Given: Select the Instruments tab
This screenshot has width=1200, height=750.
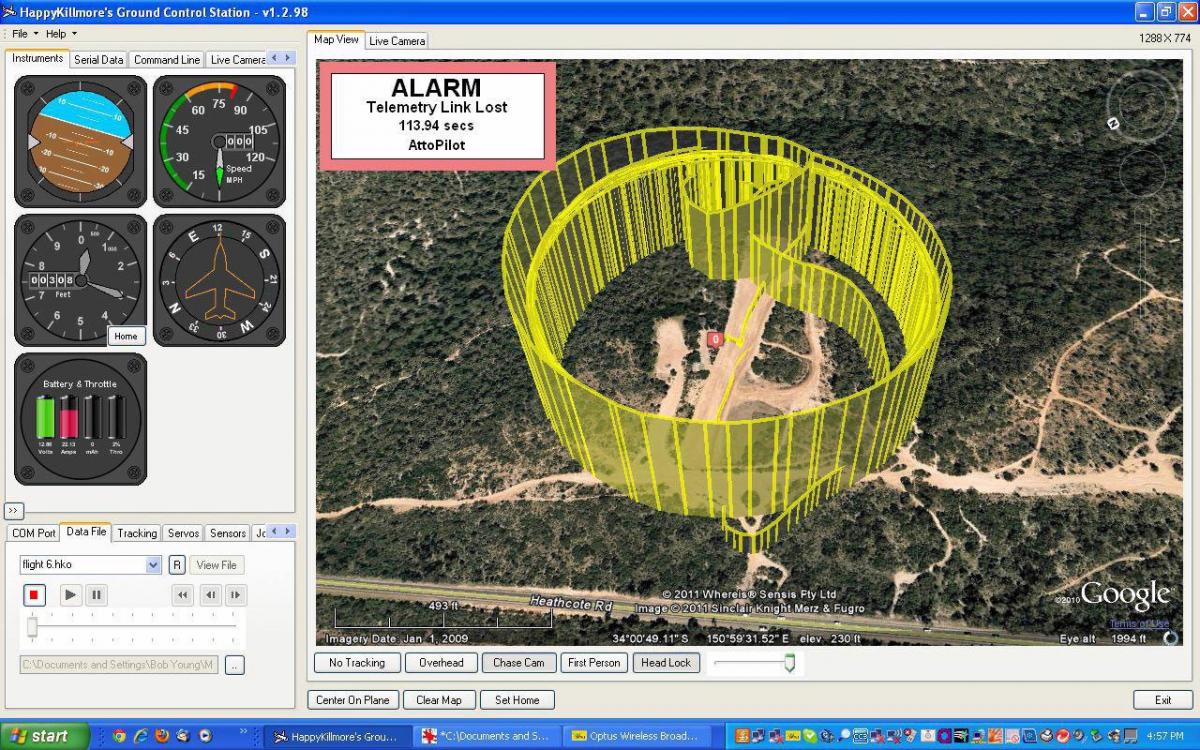Looking at the screenshot, I should pyautogui.click(x=38, y=58).
